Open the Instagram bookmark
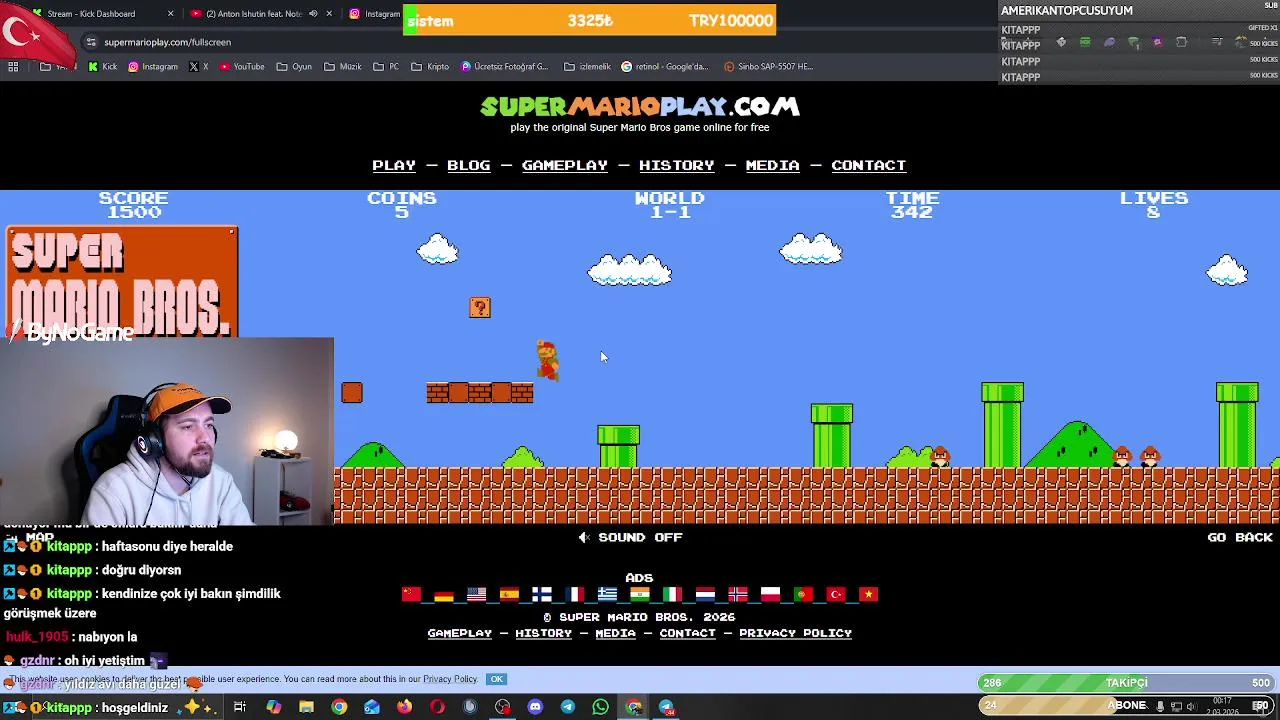Image resolution: width=1280 pixels, height=720 pixels. [153, 67]
